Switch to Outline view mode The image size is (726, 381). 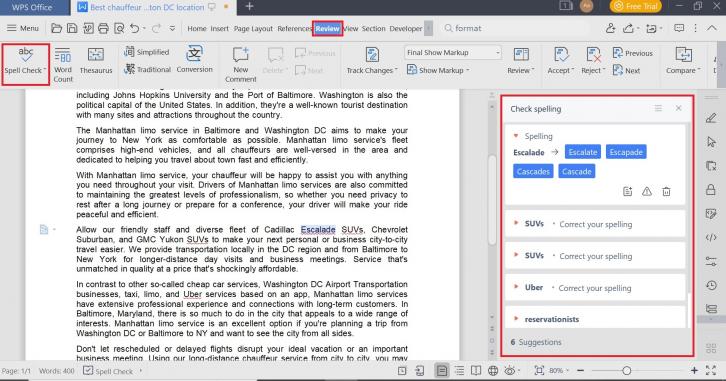click(459, 370)
